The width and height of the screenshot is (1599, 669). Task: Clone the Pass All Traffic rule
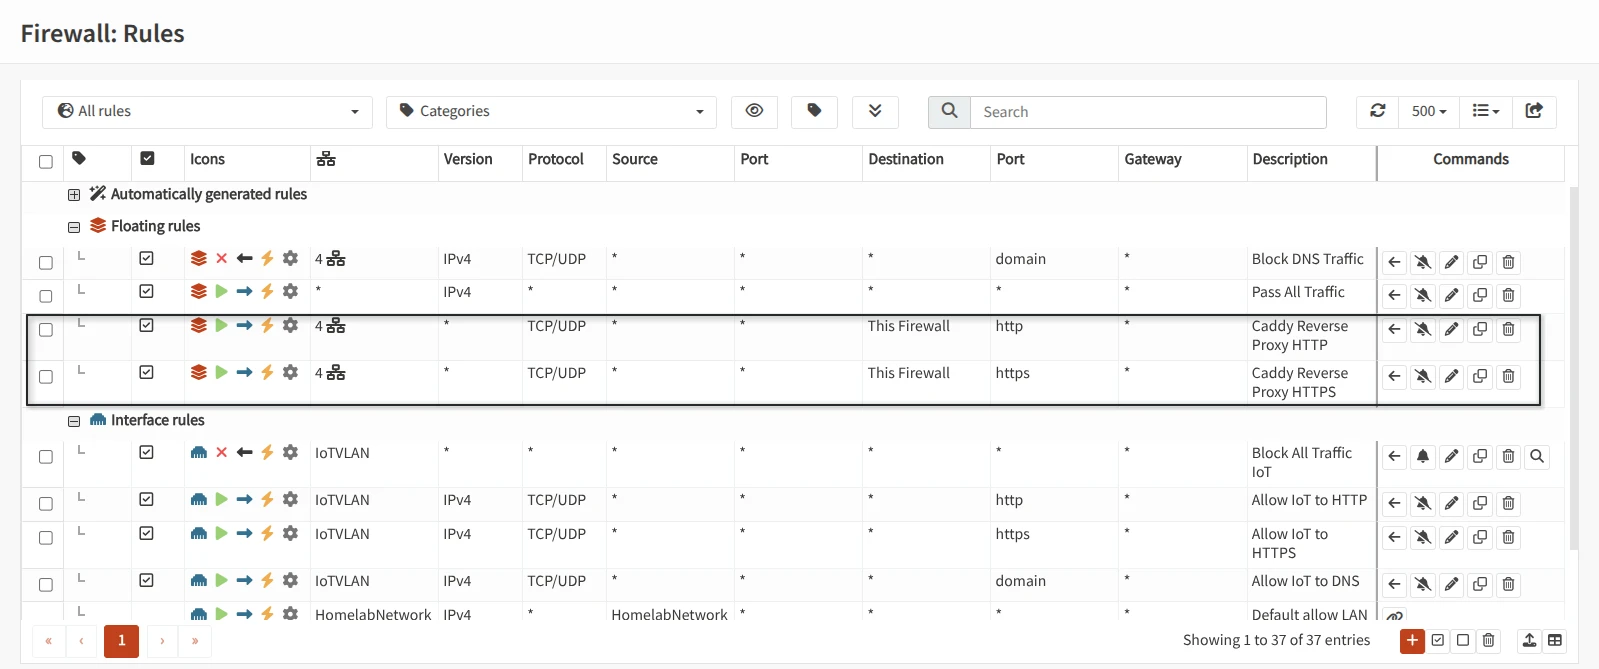tap(1480, 295)
